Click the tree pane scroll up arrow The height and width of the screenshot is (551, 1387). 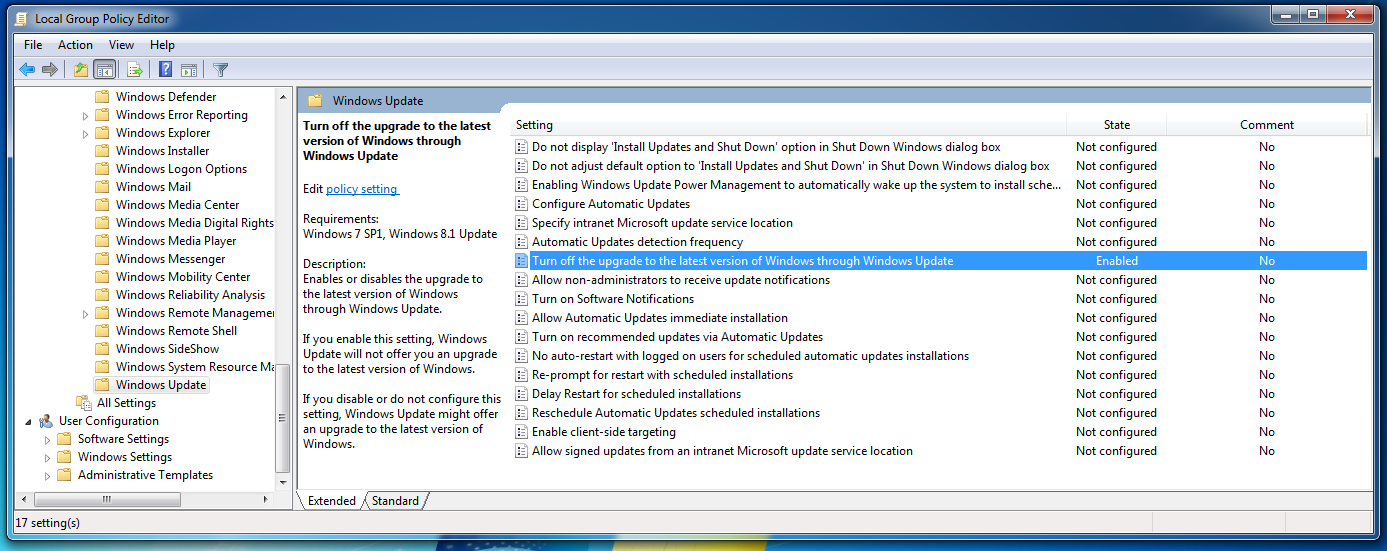tap(283, 95)
